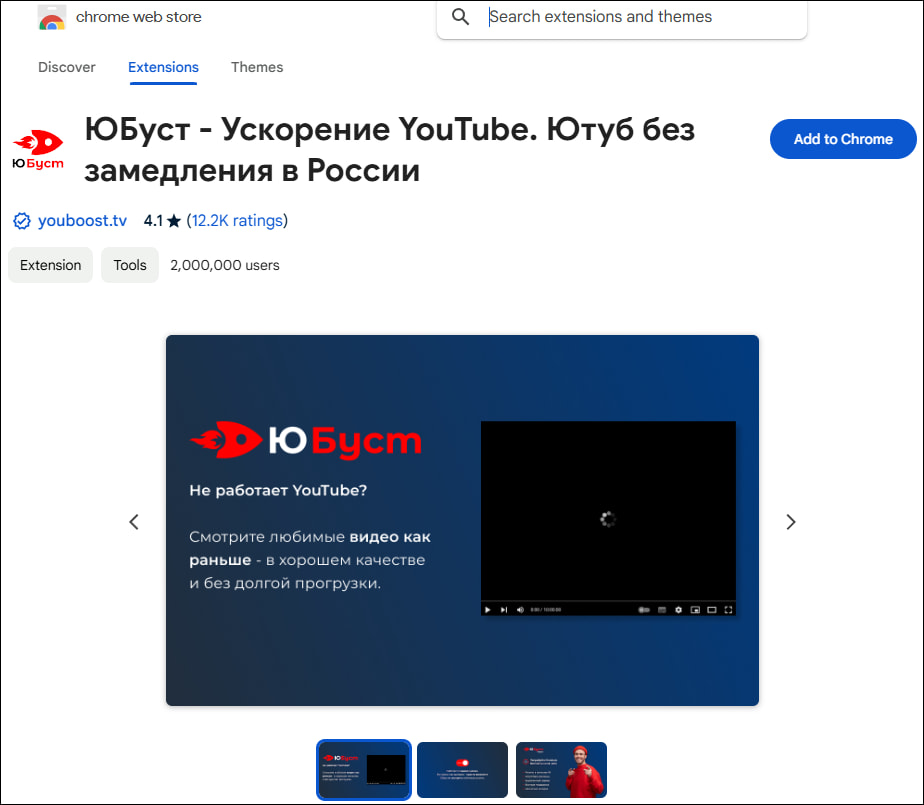Click the ЮБуст extension title heading
The image size is (924, 805).
click(x=390, y=150)
